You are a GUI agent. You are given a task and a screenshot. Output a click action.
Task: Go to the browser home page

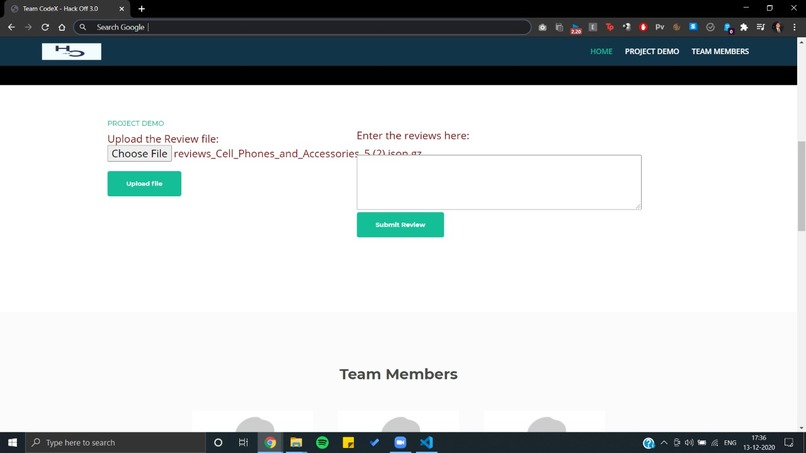click(62, 27)
